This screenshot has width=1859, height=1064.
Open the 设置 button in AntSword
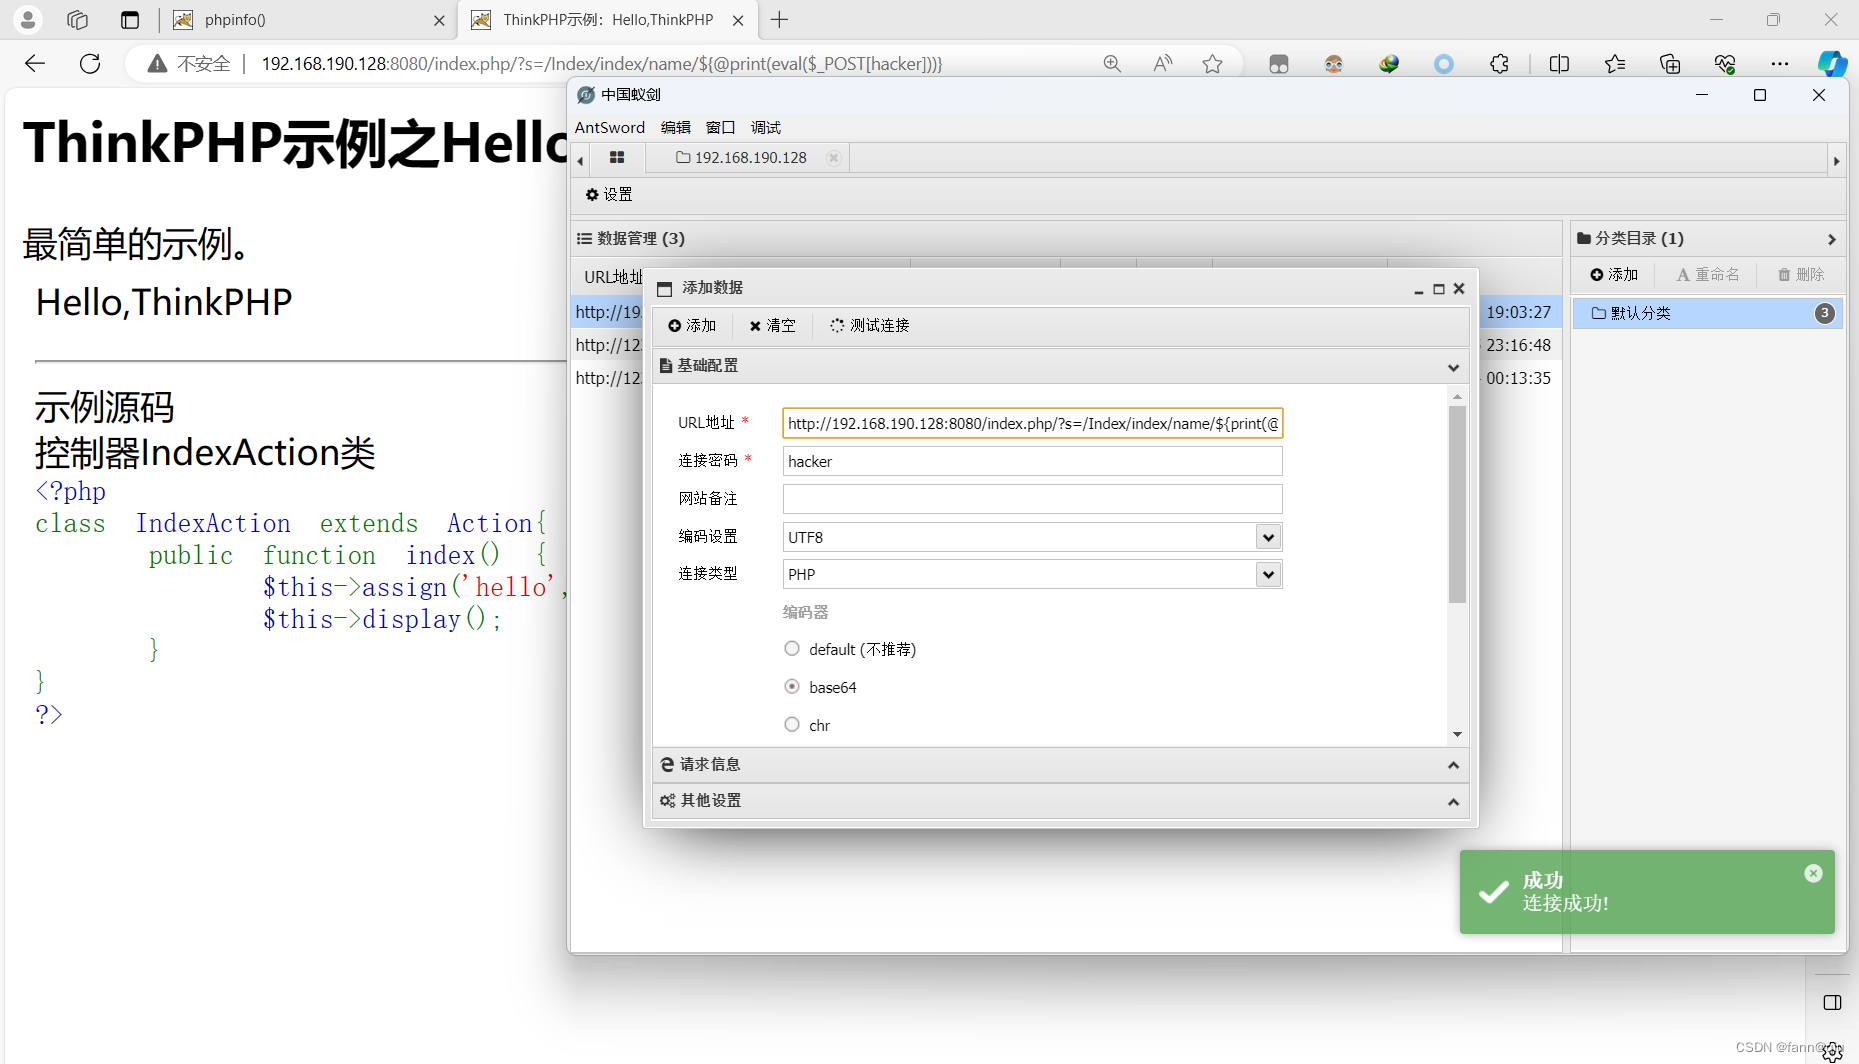(609, 195)
